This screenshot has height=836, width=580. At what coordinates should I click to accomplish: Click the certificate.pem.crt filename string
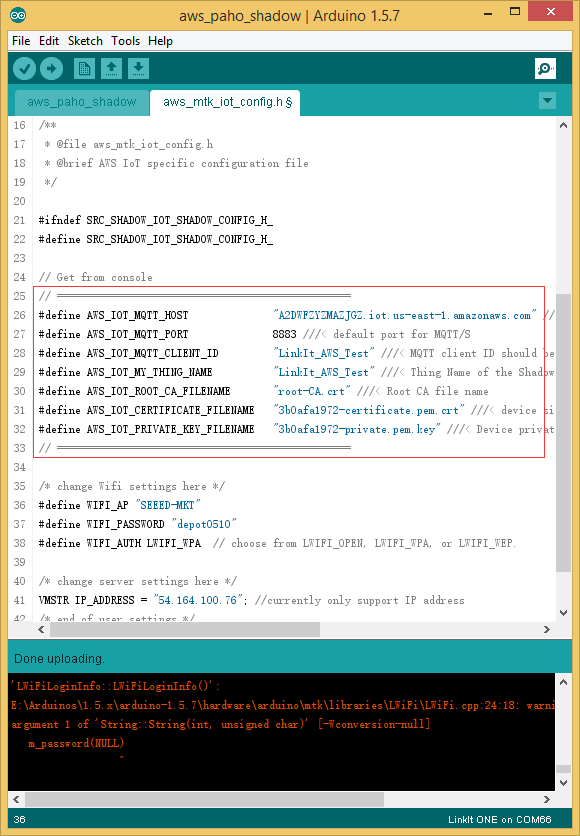tap(369, 410)
